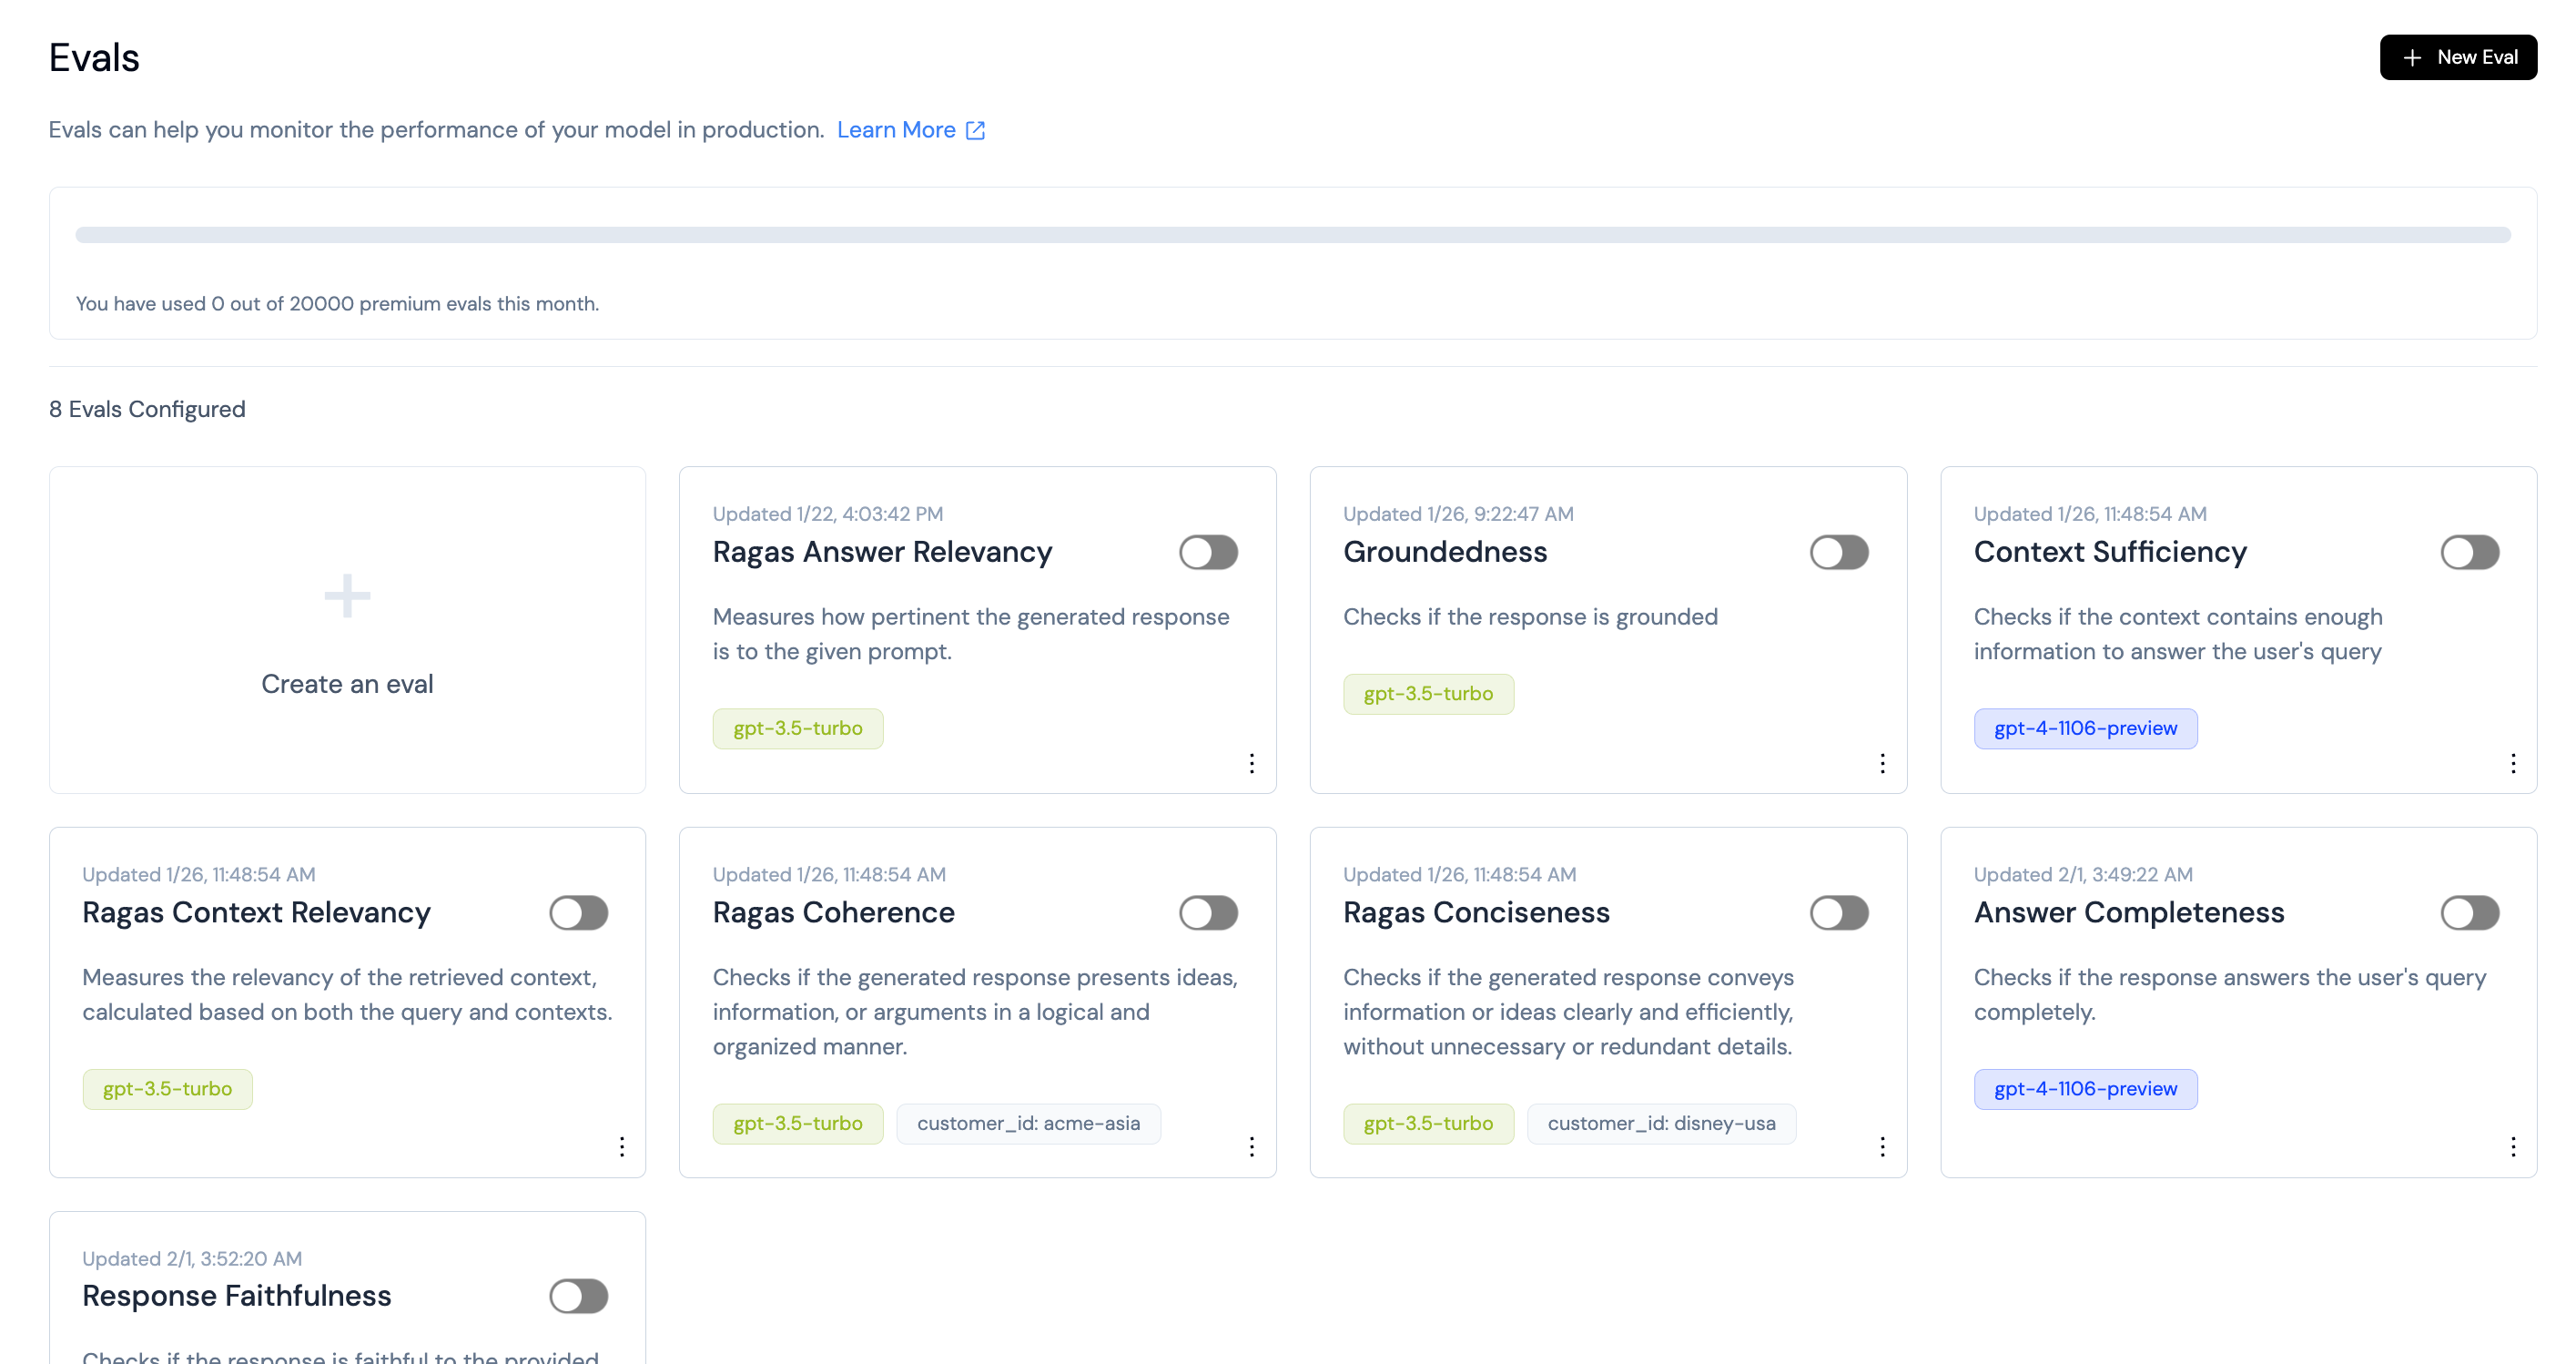The image size is (2576, 1364).
Task: Open the Ragas Coherence three-dot menu
Action: pos(1251,1146)
